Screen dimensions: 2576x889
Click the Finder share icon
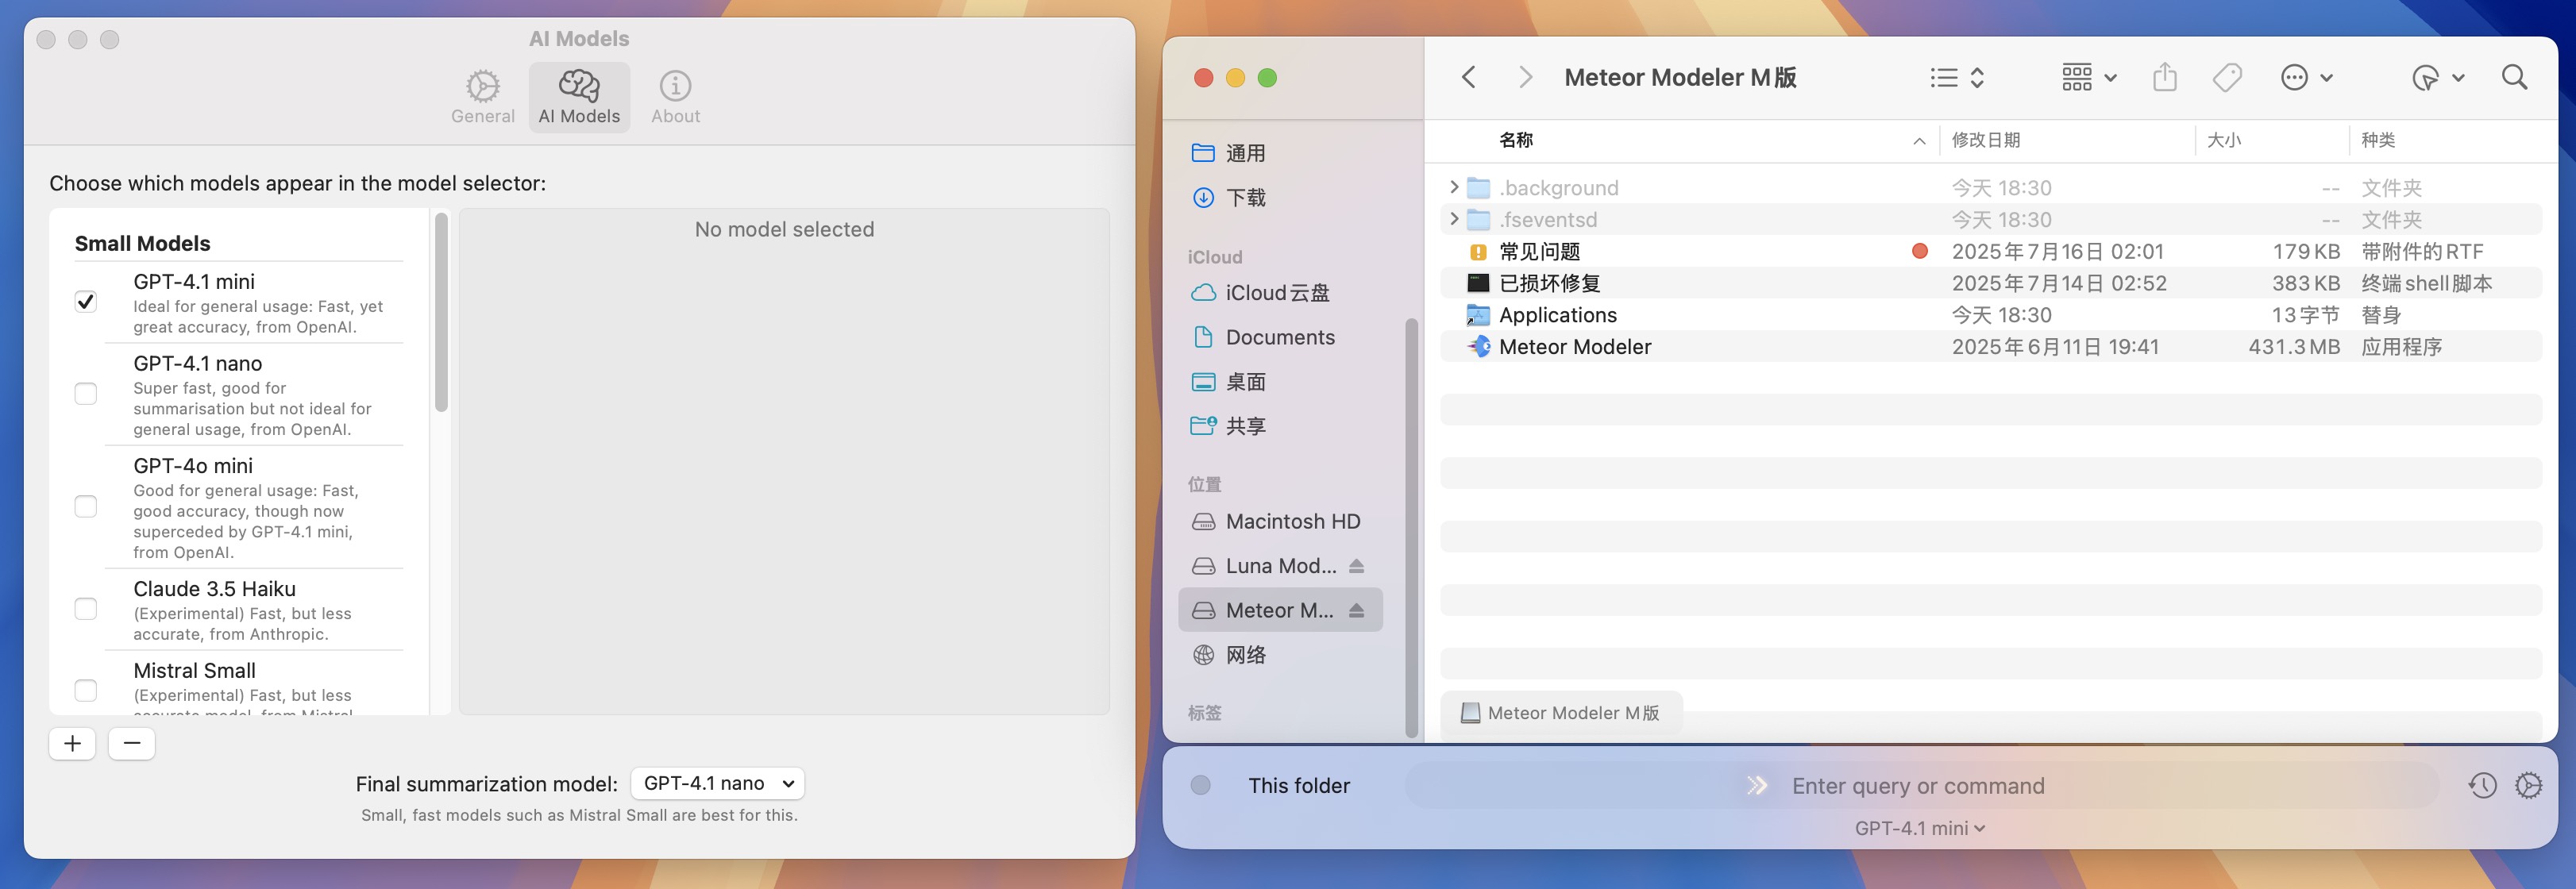pos(2164,77)
